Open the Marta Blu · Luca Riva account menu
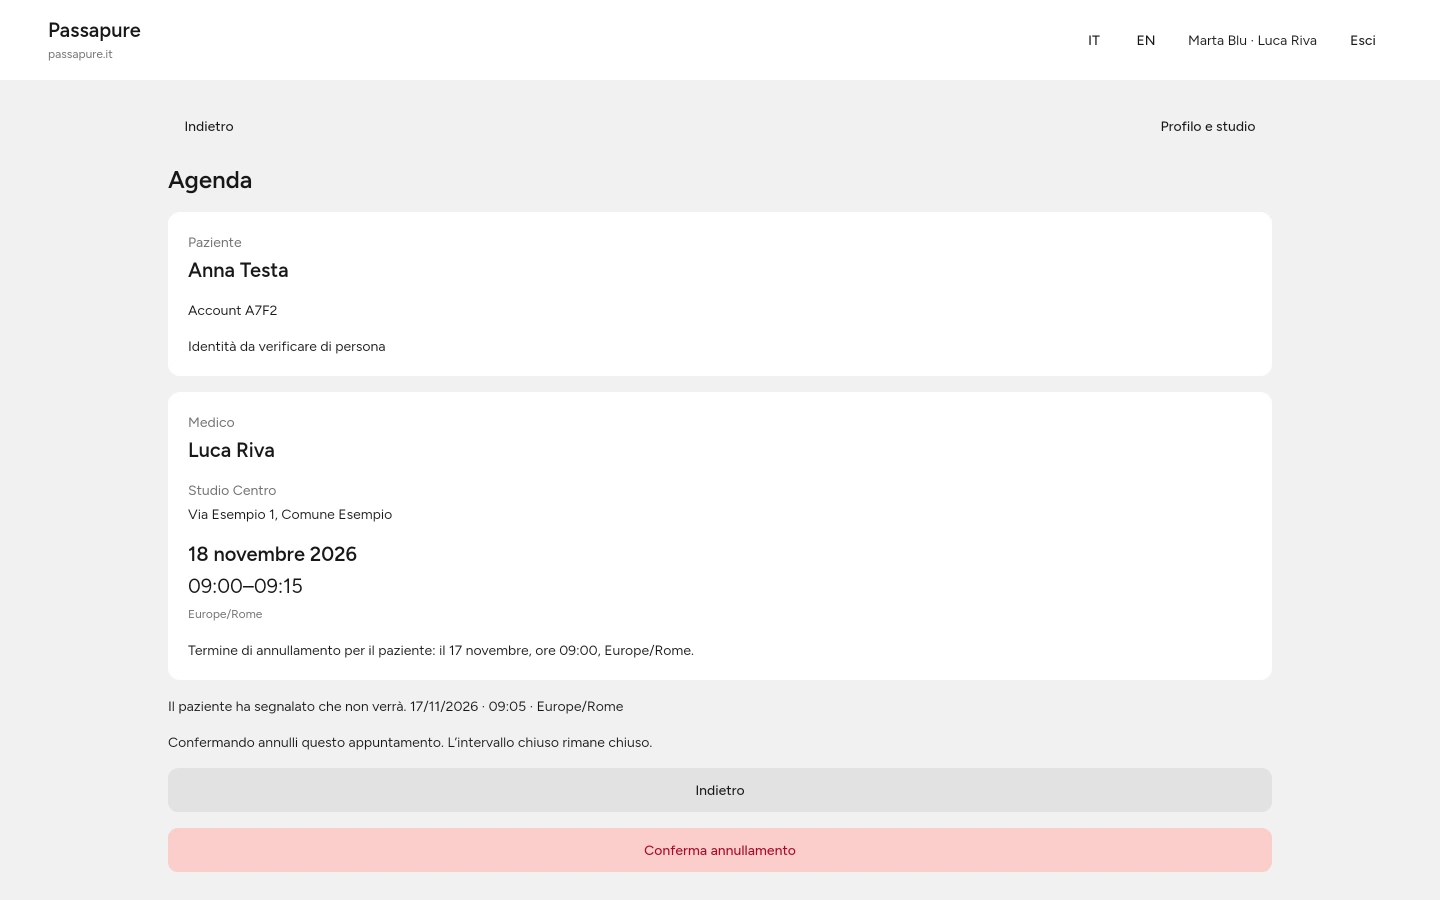 pos(1252,40)
